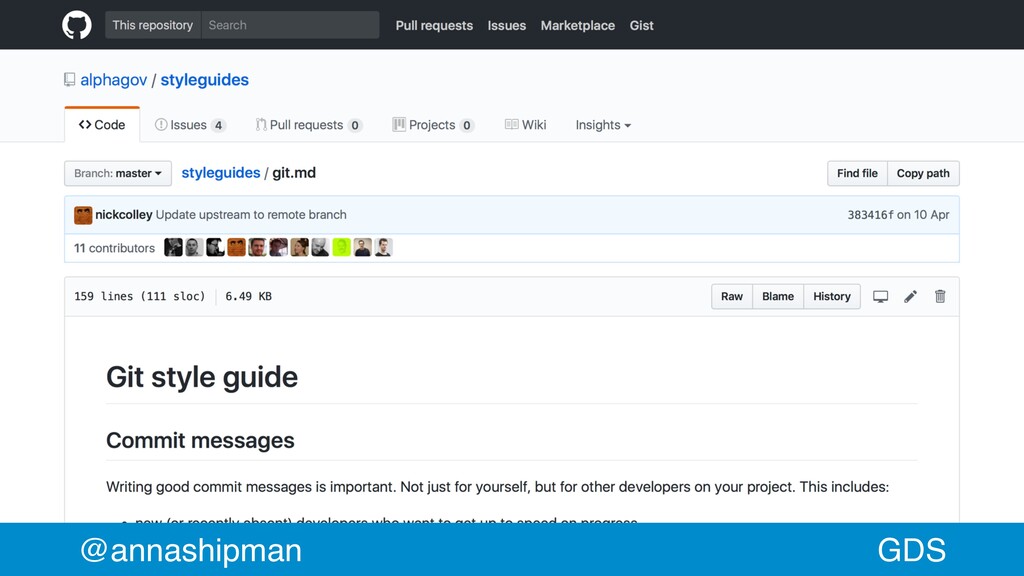Viewport: 1024px width, 576px height.
Task: Click Marketplace in the top navigation
Action: click(577, 25)
